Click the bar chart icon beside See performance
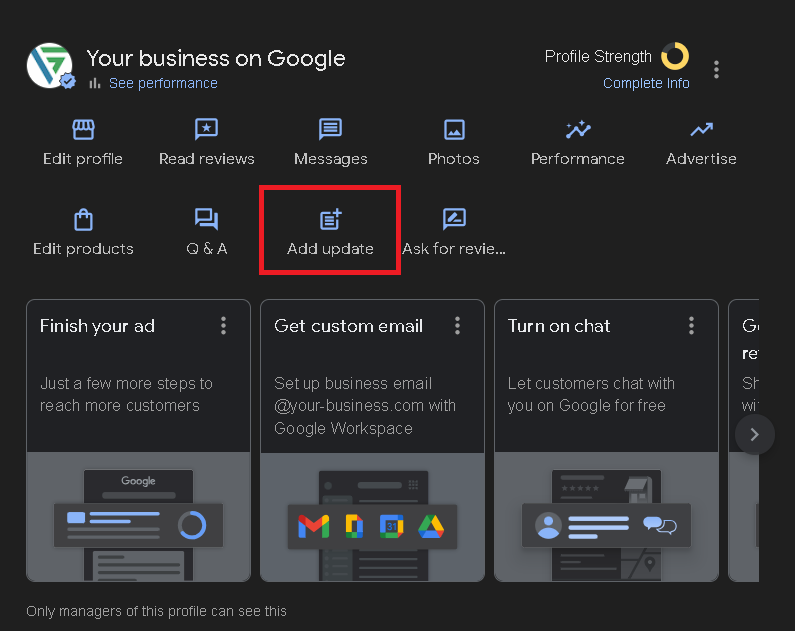795x631 pixels. (94, 83)
